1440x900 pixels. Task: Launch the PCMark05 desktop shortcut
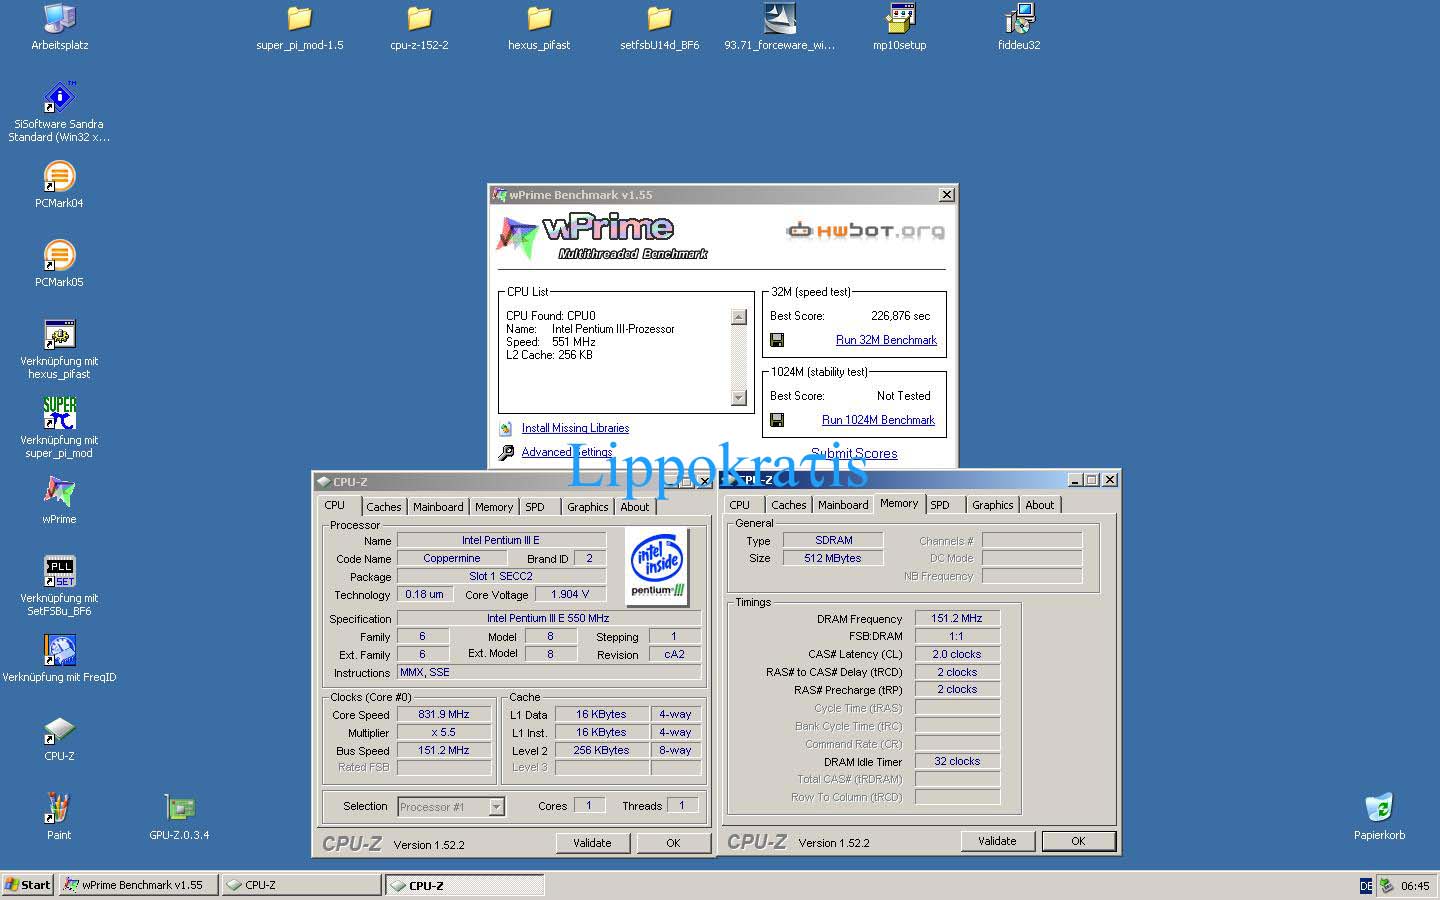click(59, 264)
